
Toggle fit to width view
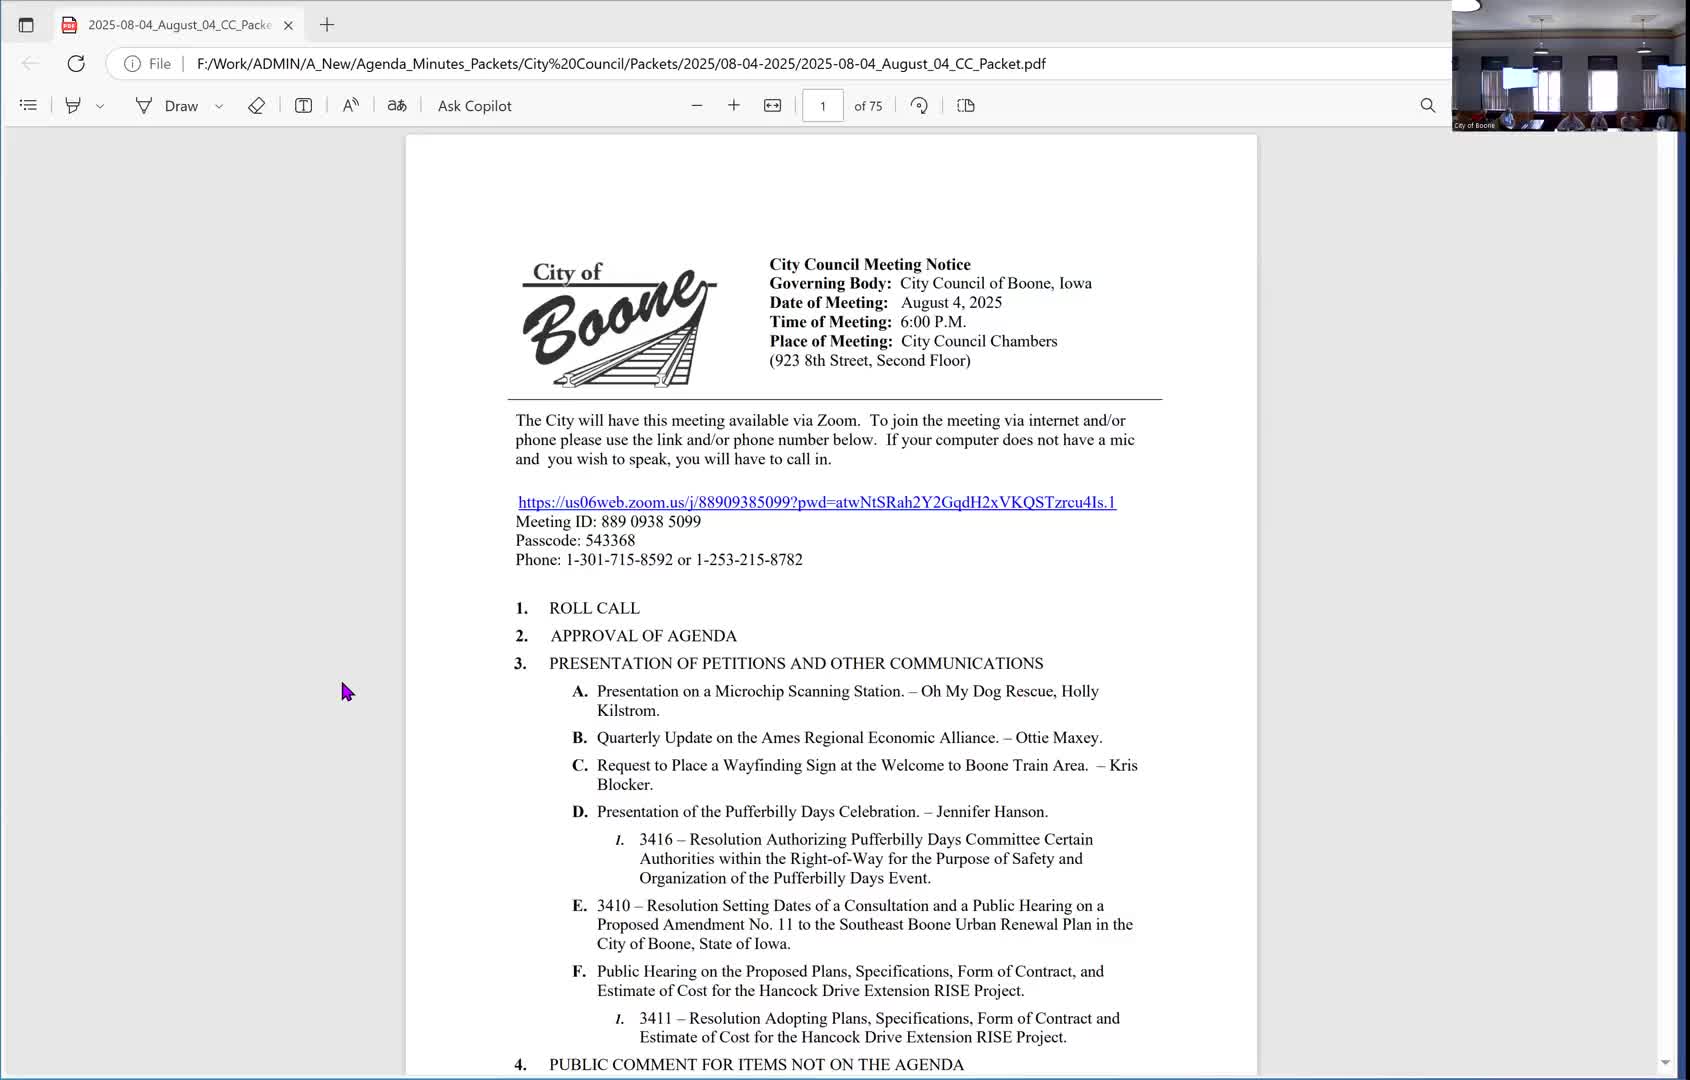coord(772,105)
